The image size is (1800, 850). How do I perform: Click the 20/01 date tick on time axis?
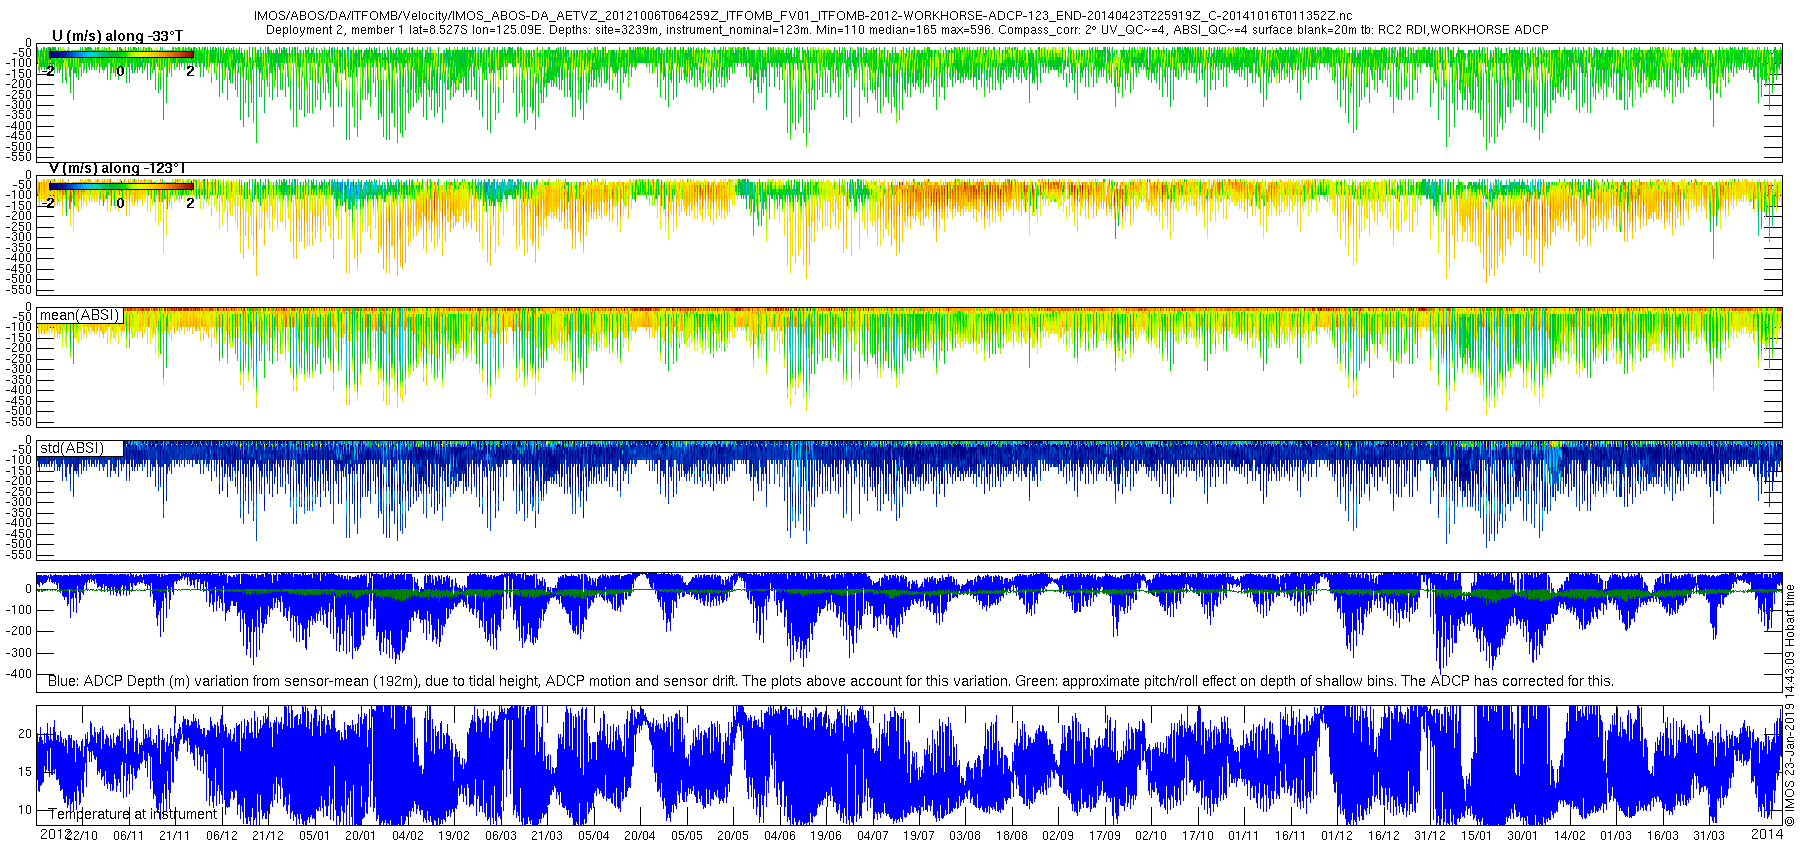pyautogui.click(x=360, y=836)
